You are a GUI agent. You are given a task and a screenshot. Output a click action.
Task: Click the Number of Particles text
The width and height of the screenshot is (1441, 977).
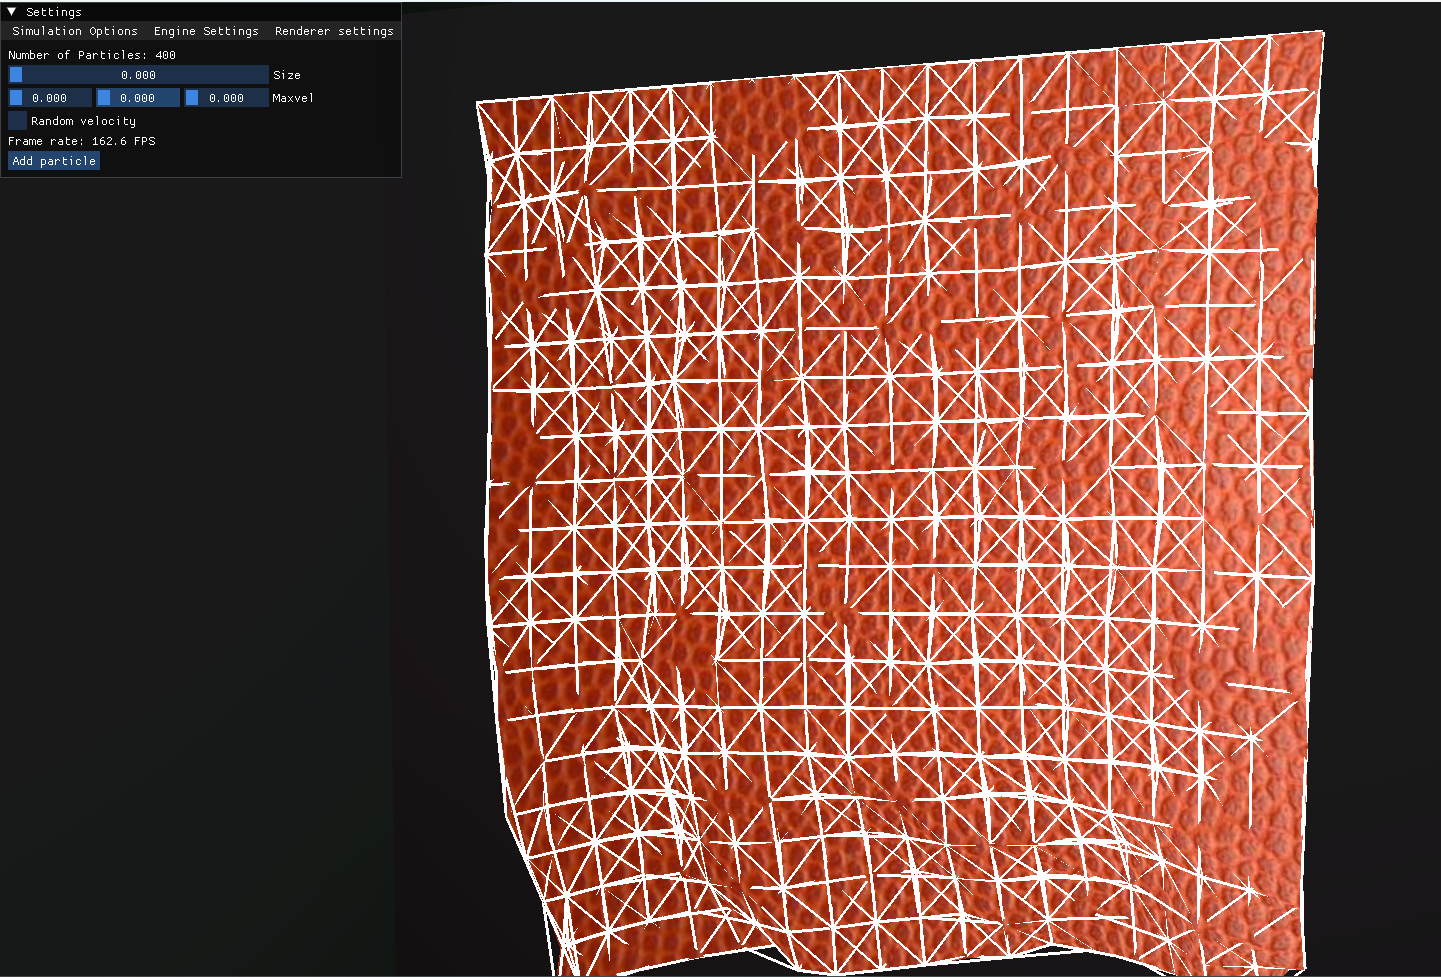tap(91, 55)
